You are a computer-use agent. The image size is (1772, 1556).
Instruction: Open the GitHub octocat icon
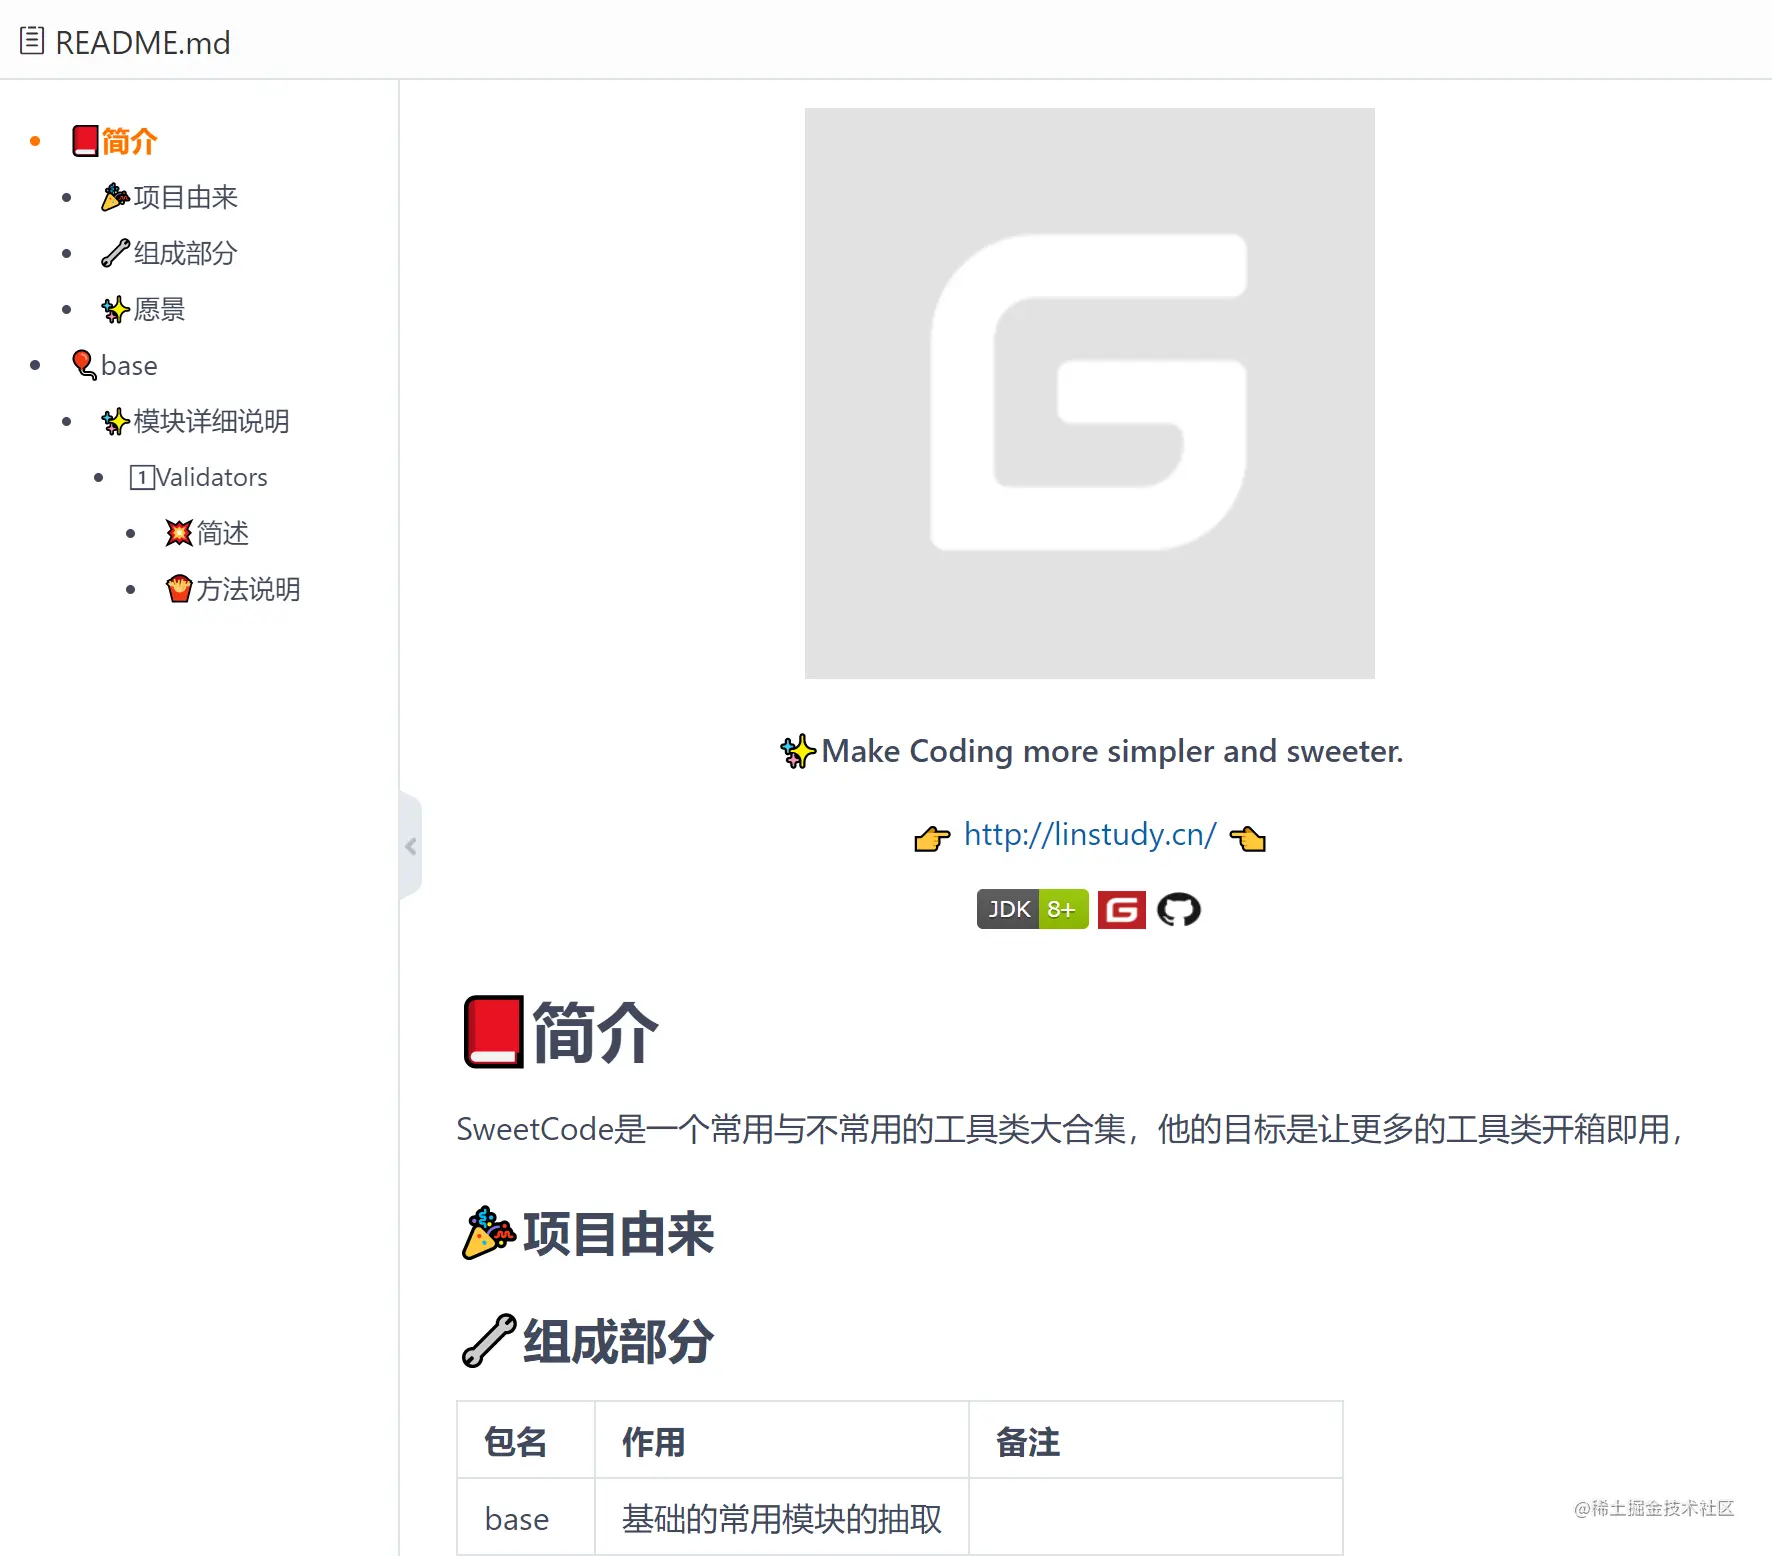click(1179, 910)
